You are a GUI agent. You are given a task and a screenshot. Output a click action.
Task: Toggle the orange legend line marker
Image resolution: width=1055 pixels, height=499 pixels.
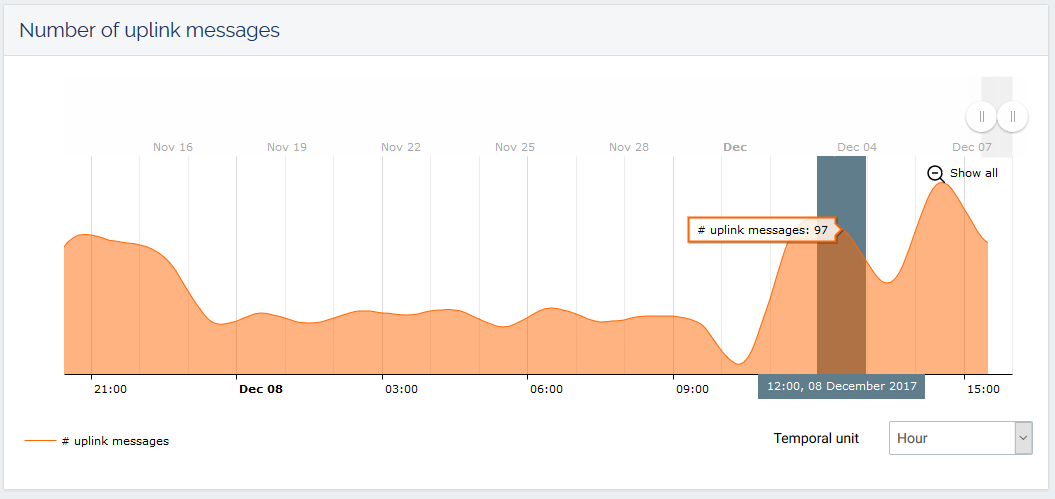point(40,441)
